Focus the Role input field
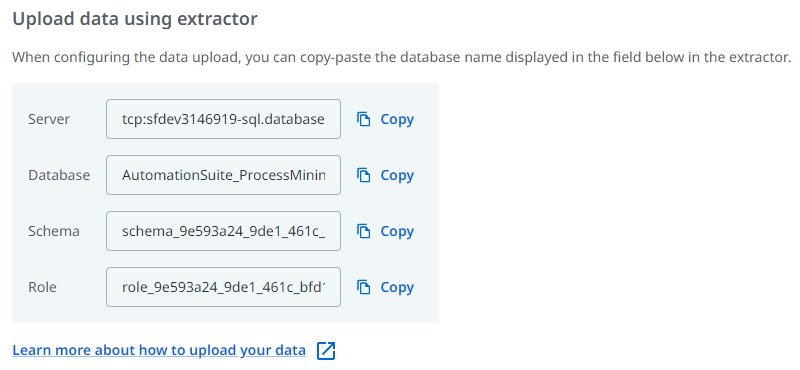This screenshot has width=800, height=370. [223, 287]
